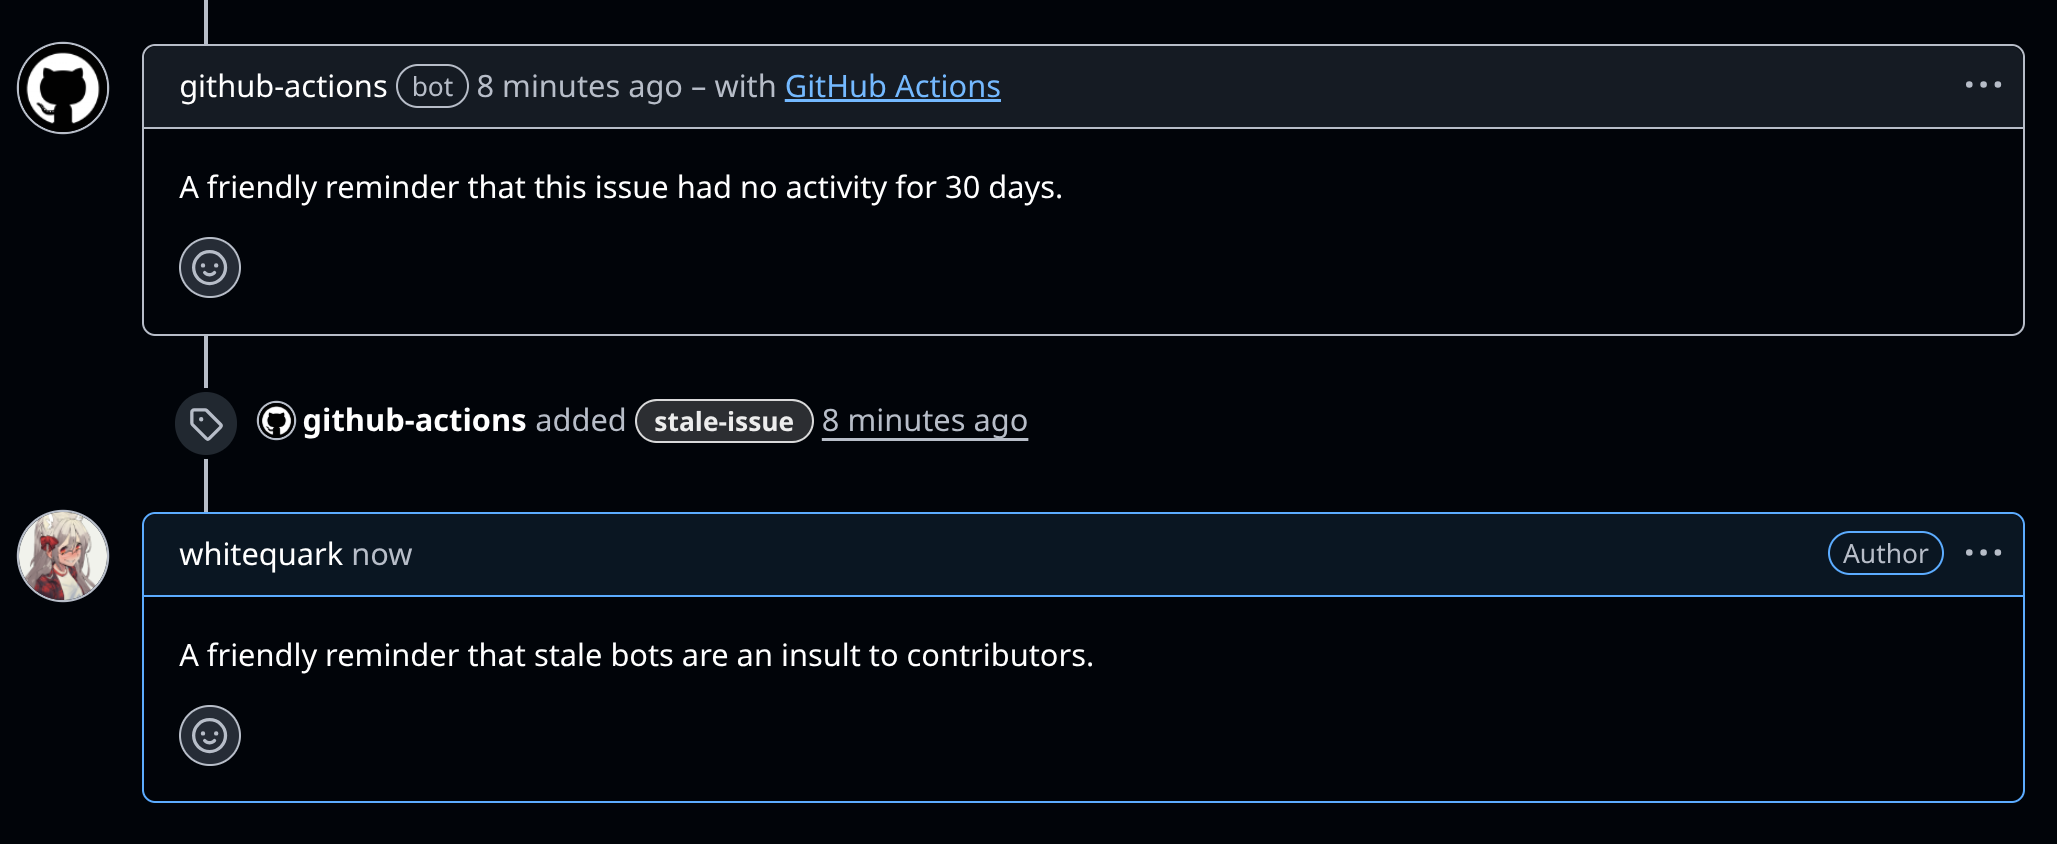This screenshot has height=844, width=2057.
Task: Open bold github-actions name in label event
Action: tap(414, 421)
